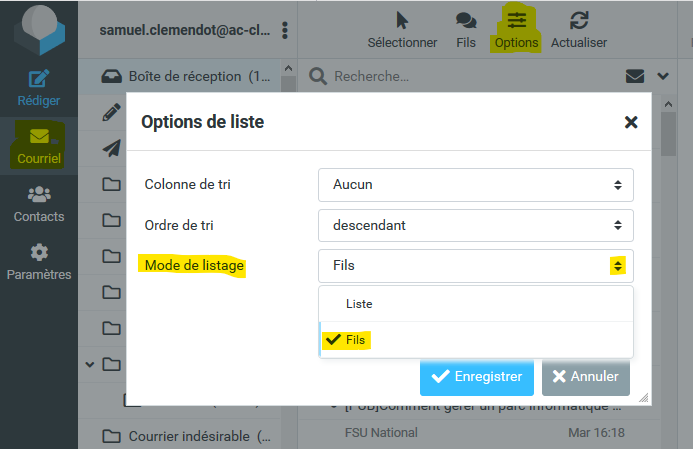Open the Ordre de tri dropdown
The width and height of the screenshot is (693, 449).
[x=476, y=225]
